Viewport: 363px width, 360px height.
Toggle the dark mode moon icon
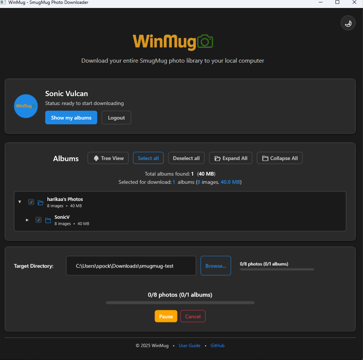coord(348,23)
